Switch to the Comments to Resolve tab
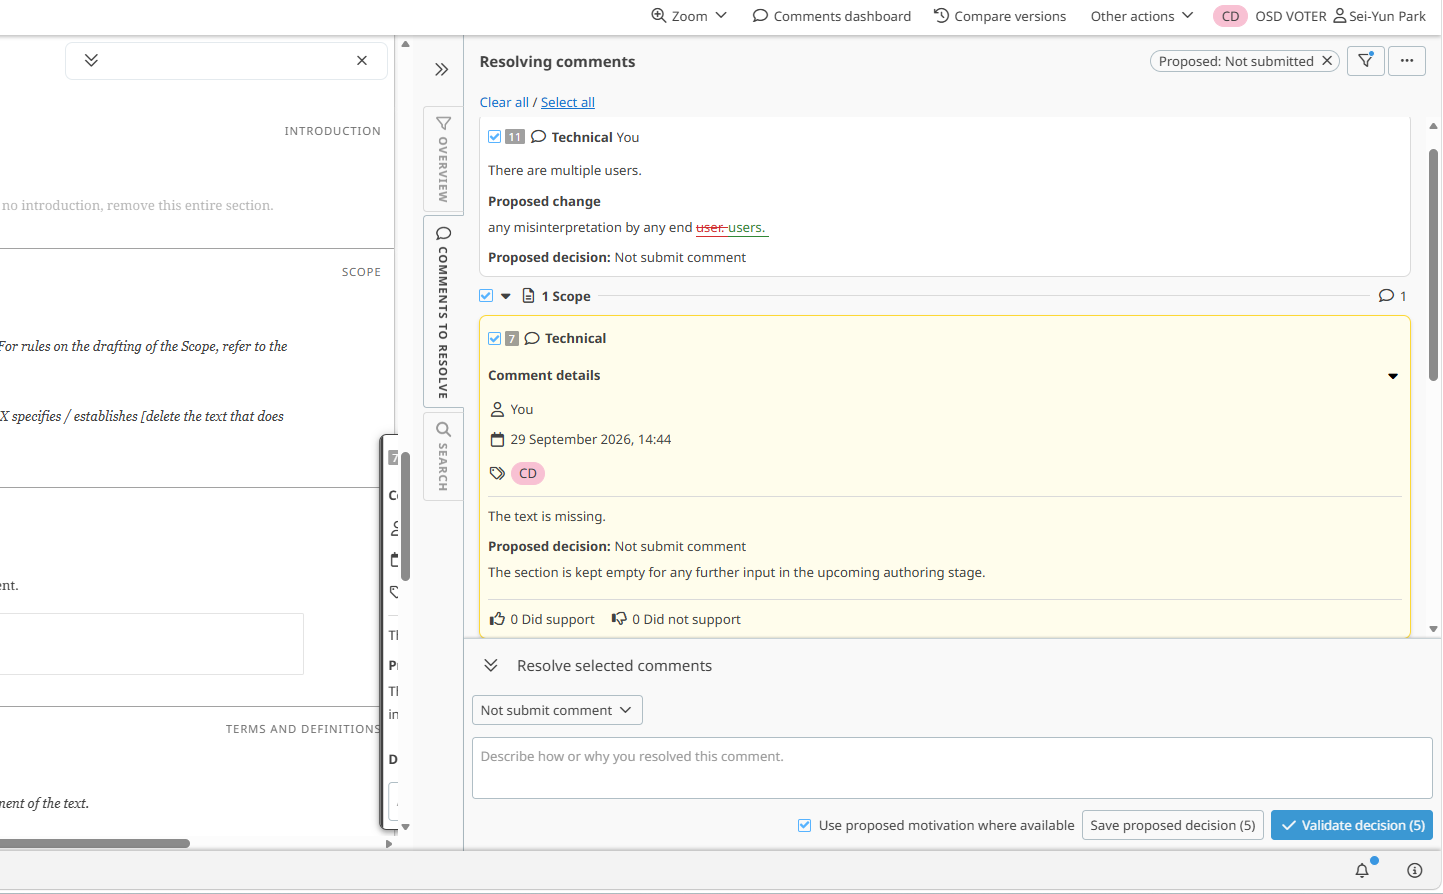Screen dimensions: 1443x894 (443, 312)
